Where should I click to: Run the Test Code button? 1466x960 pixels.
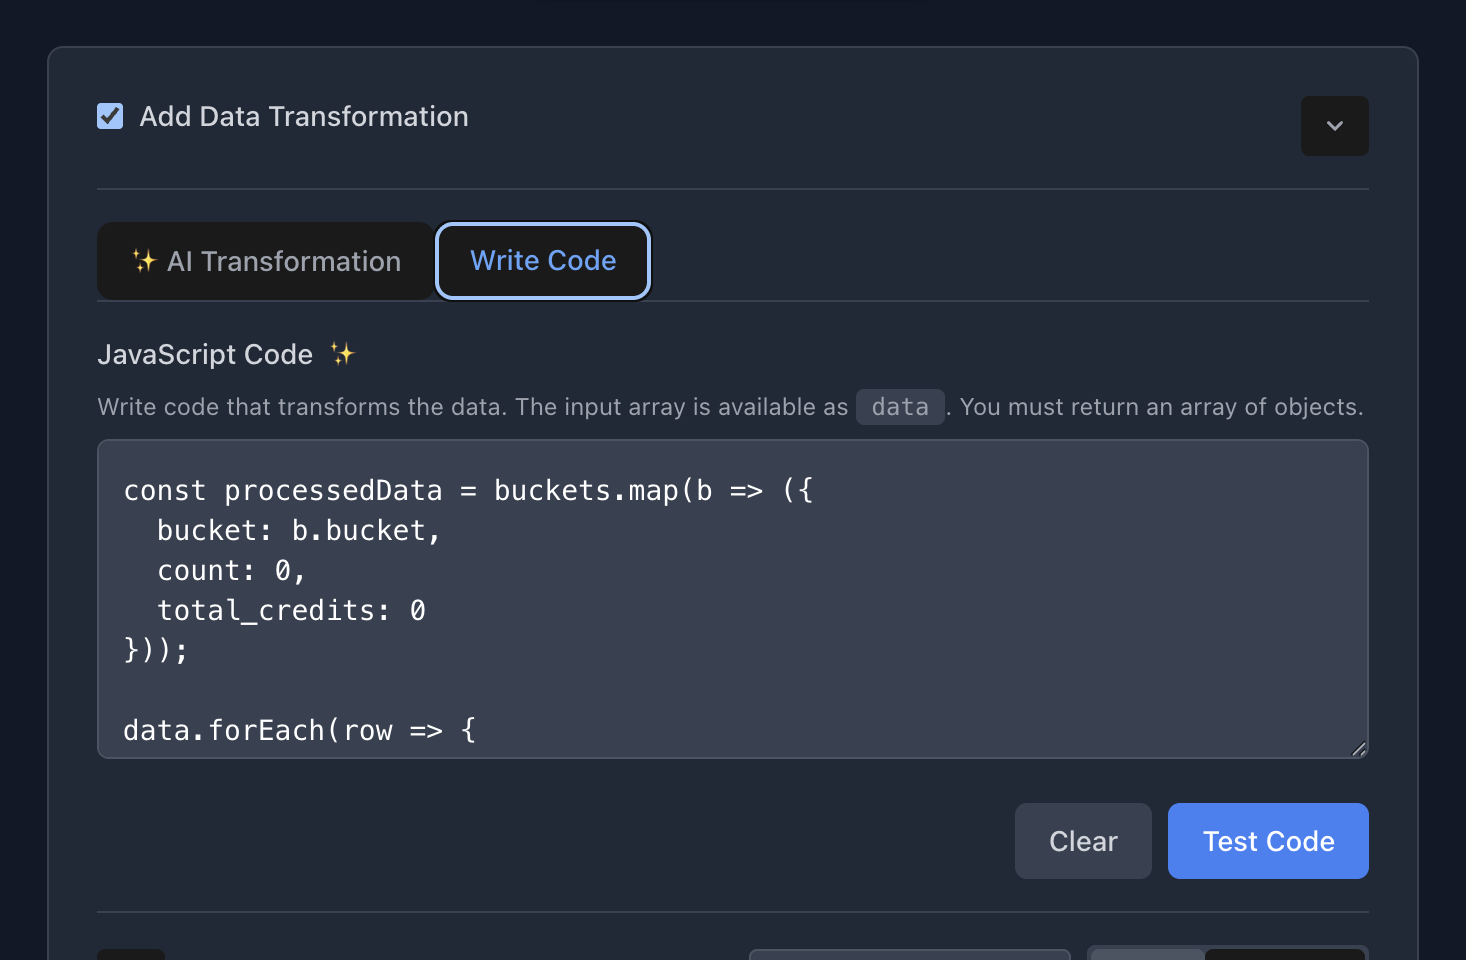(x=1267, y=841)
